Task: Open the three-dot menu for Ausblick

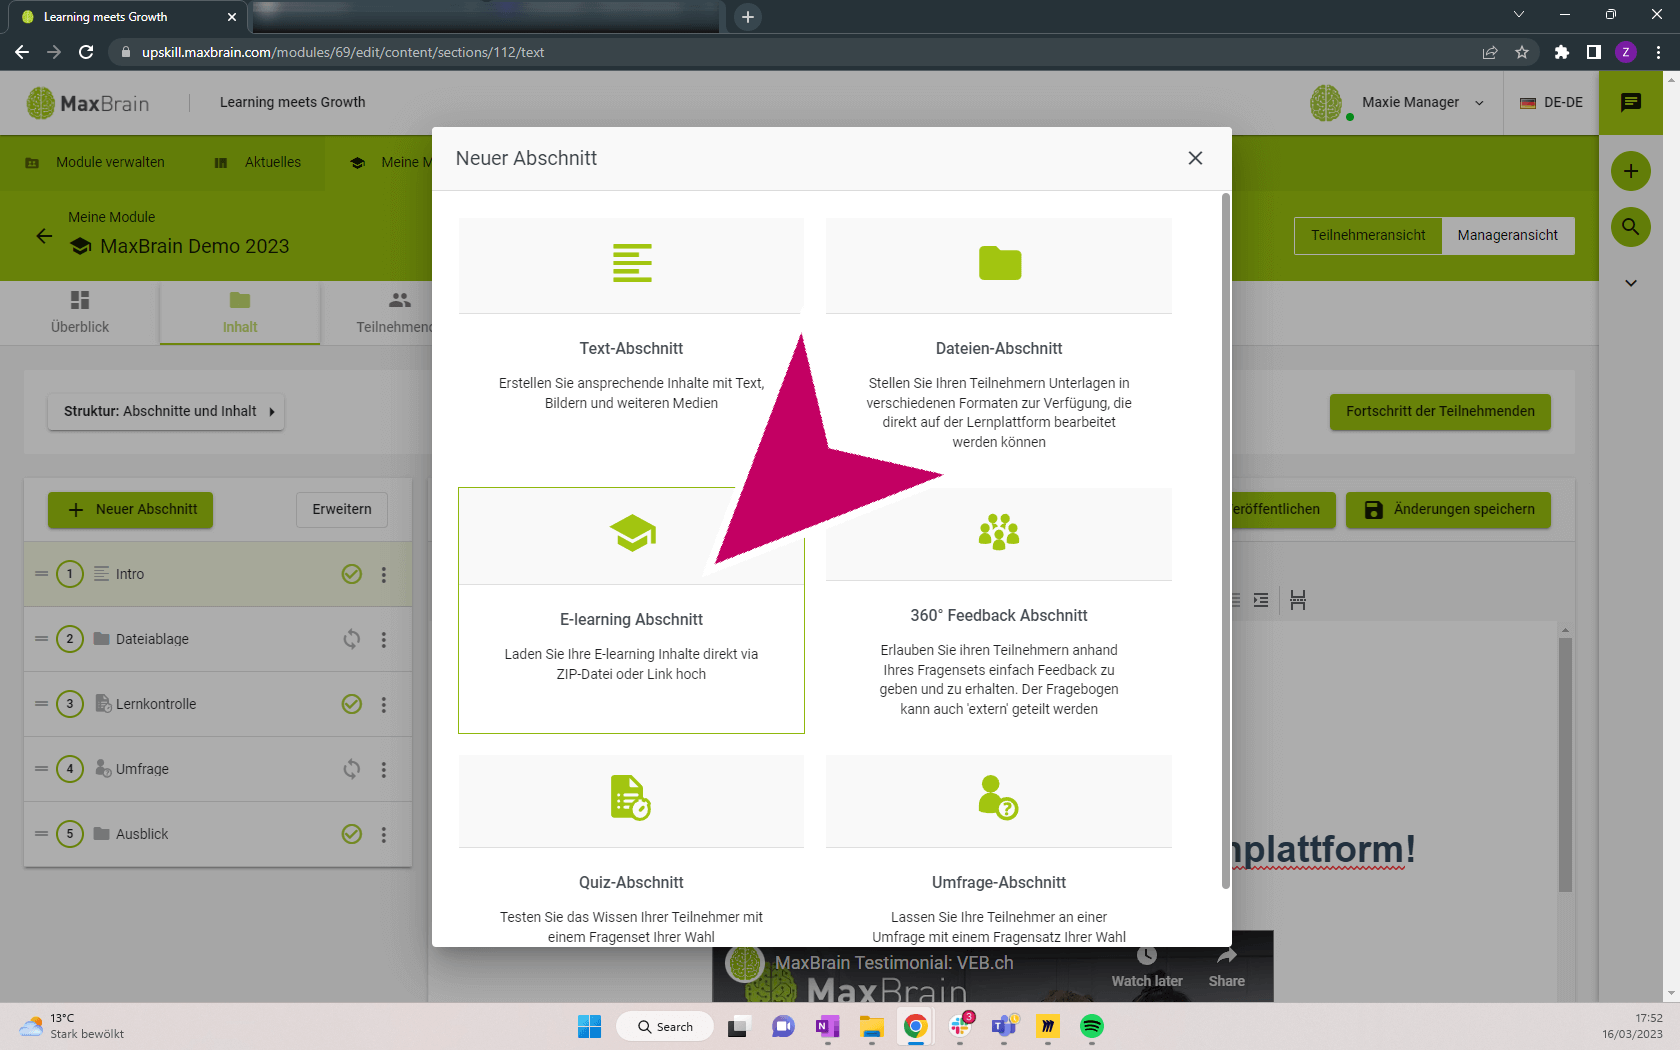Action: click(x=384, y=834)
